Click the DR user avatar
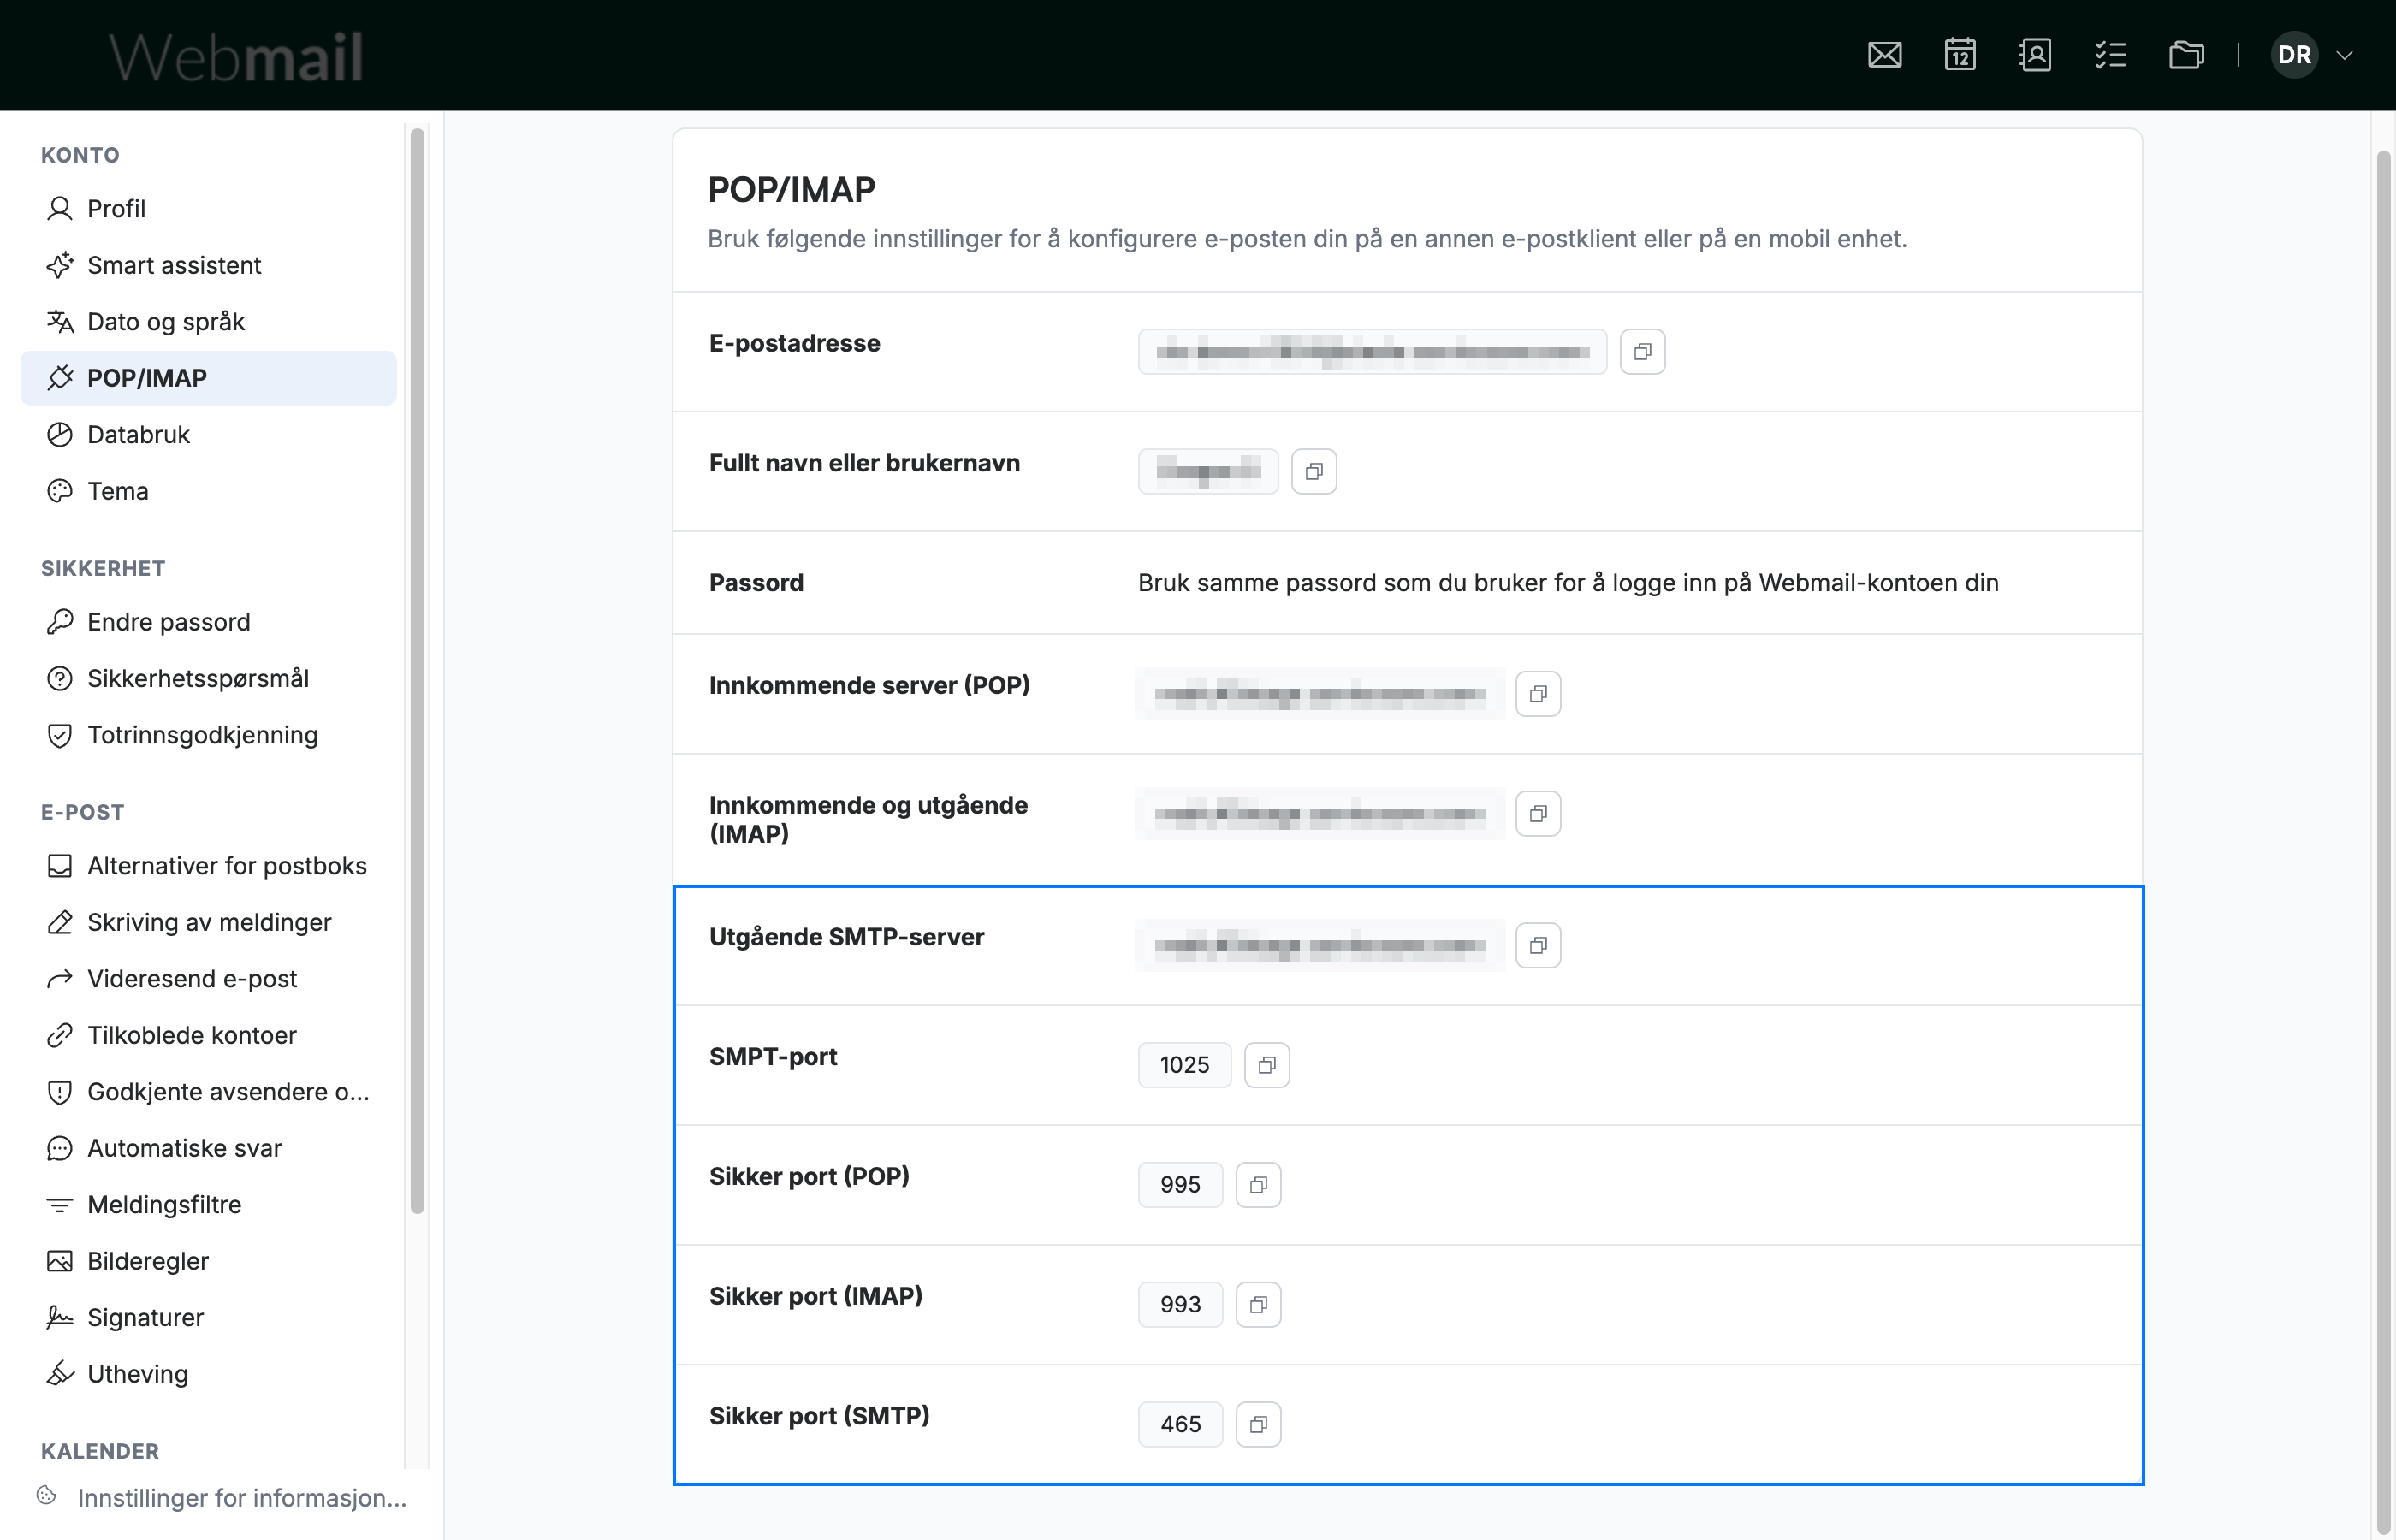Viewport: 2396px width, 1540px height. click(2294, 55)
